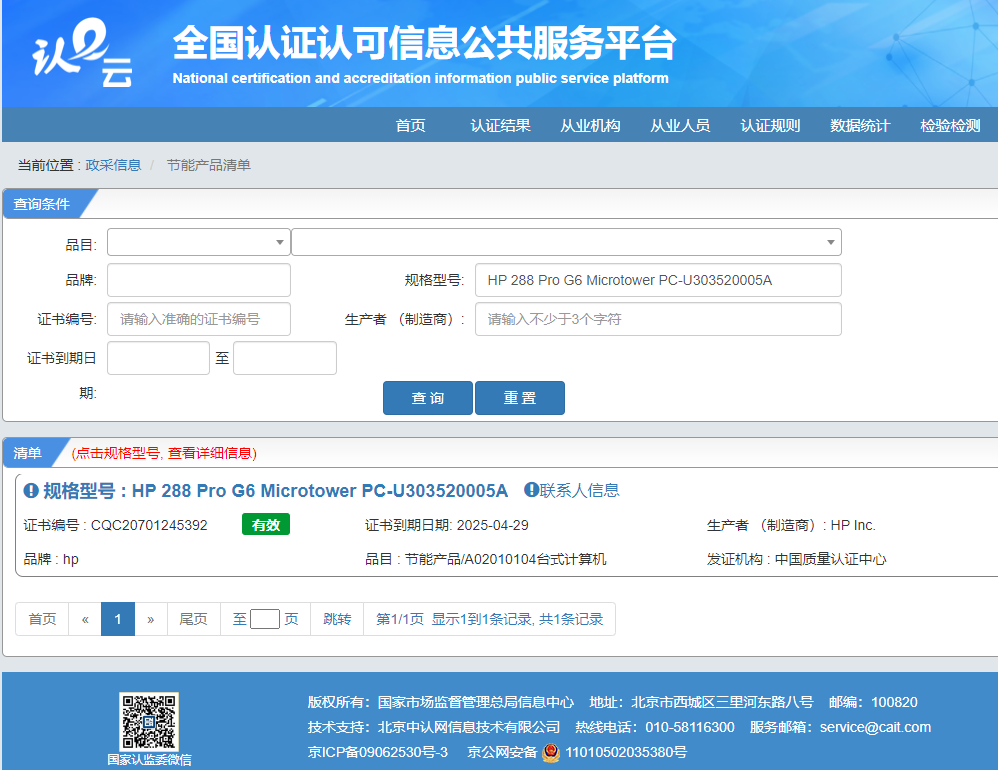Click the 尾页 last page button
998x770 pixels.
193,619
